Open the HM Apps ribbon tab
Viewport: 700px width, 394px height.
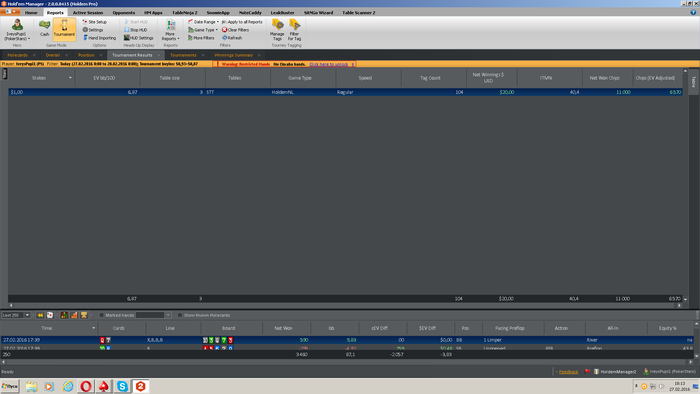[153, 12]
